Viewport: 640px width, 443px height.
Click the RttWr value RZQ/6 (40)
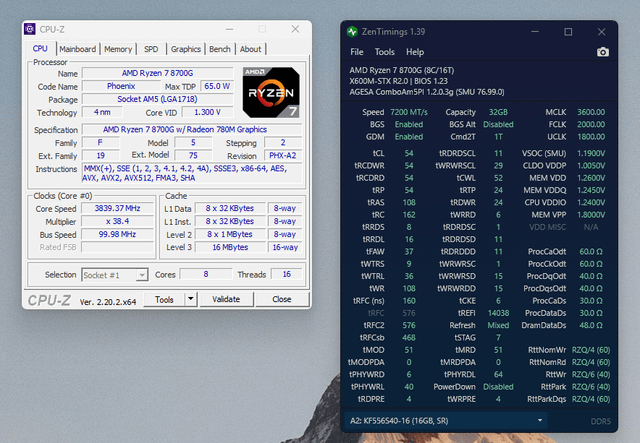[591, 374]
